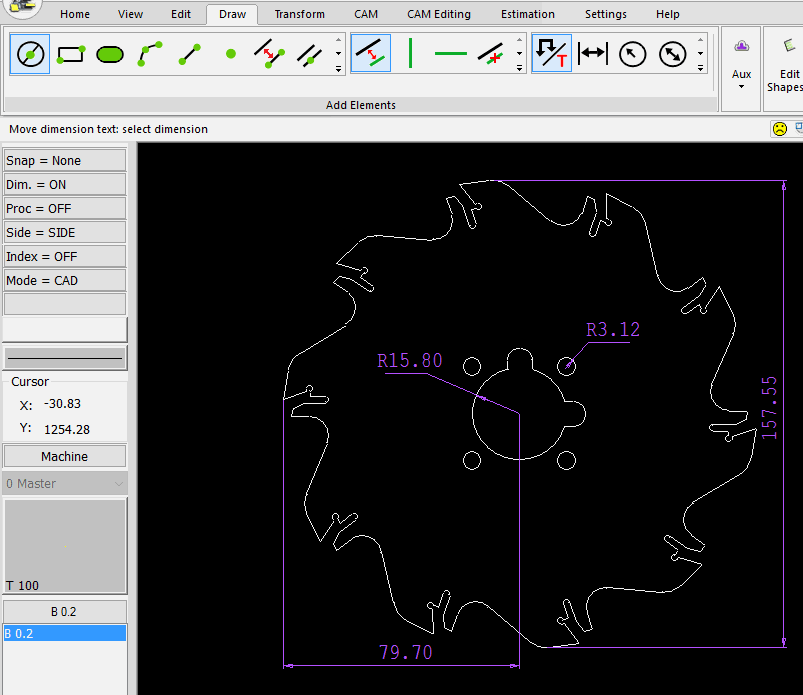Click the diameter dimension tool
This screenshot has width=803, height=695.
pyautogui.click(x=673, y=53)
